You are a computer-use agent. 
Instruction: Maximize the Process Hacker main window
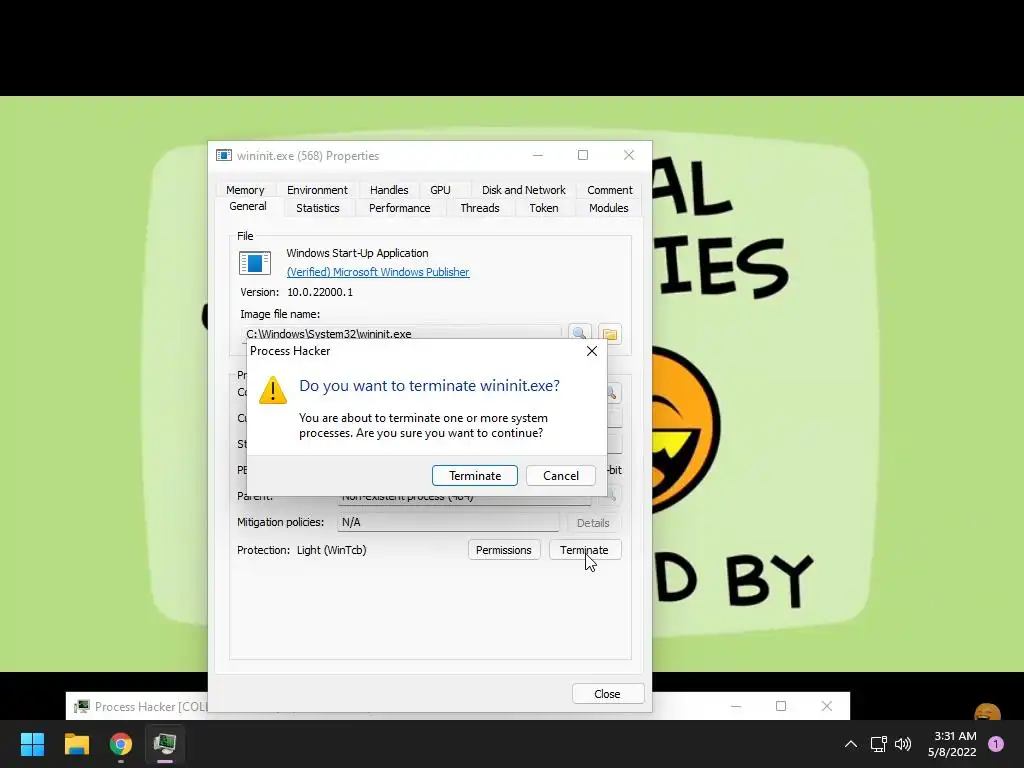(x=781, y=706)
